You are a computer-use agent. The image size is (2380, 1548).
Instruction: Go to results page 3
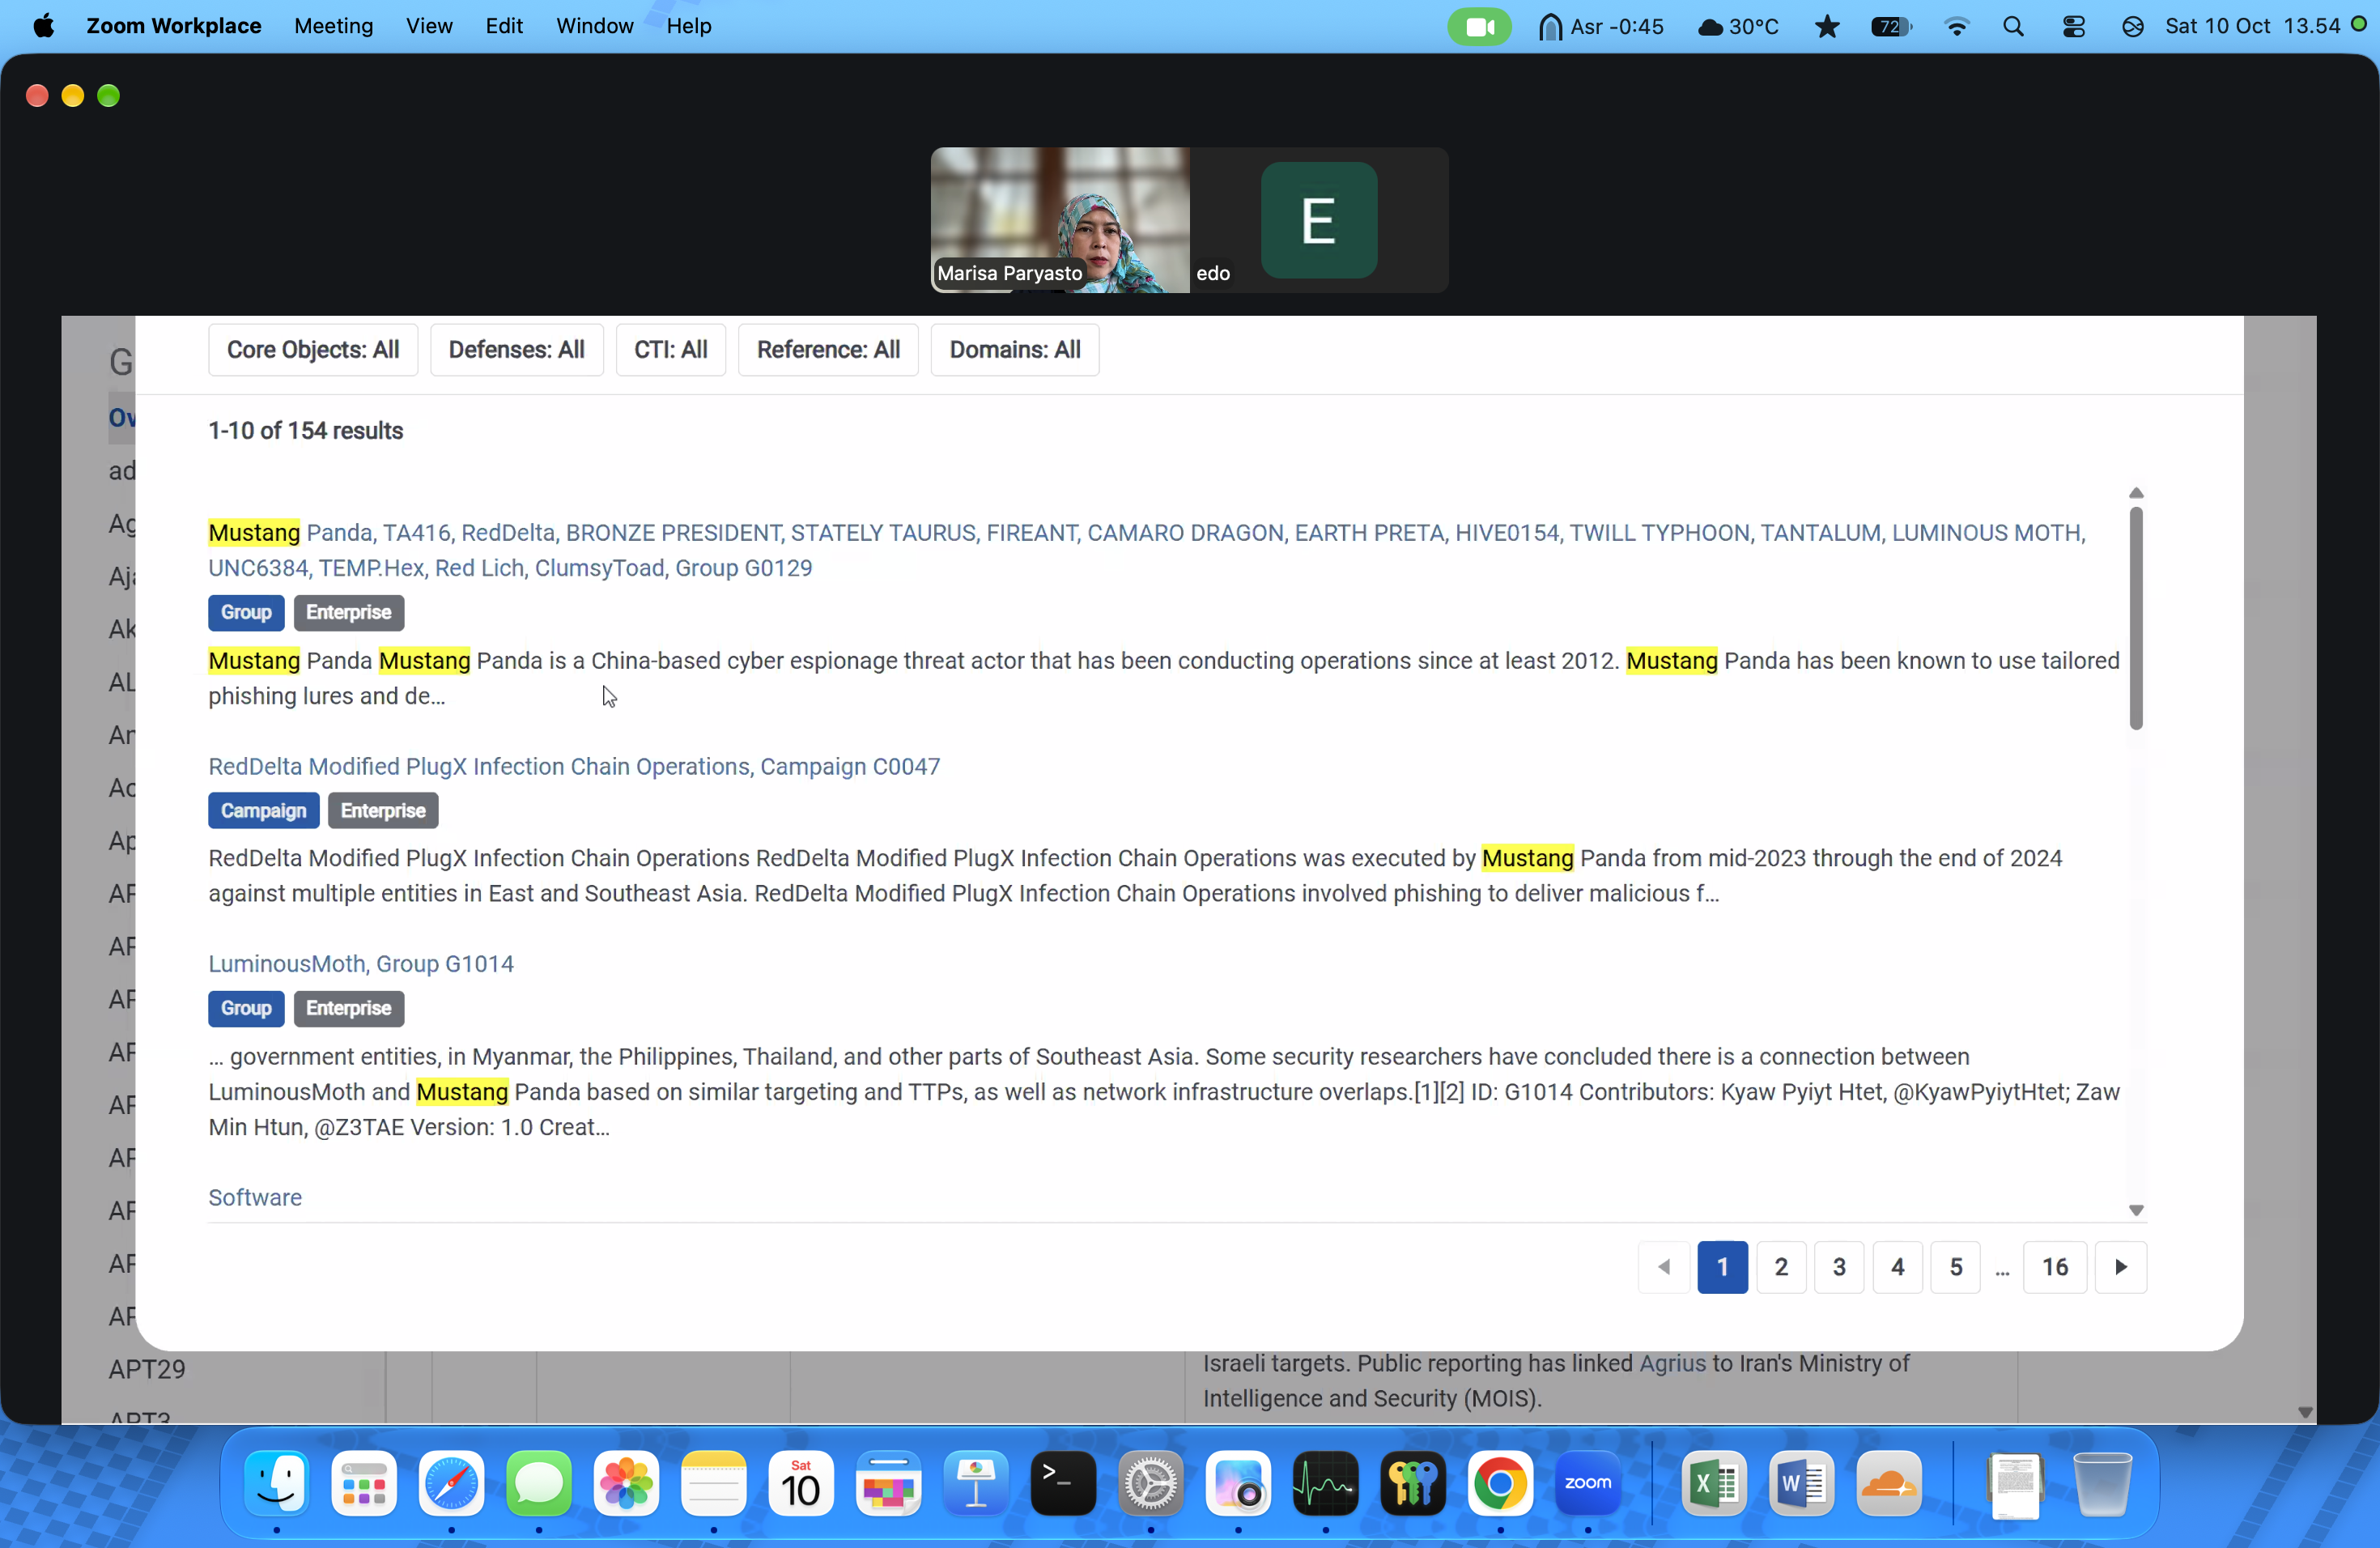(1839, 1267)
